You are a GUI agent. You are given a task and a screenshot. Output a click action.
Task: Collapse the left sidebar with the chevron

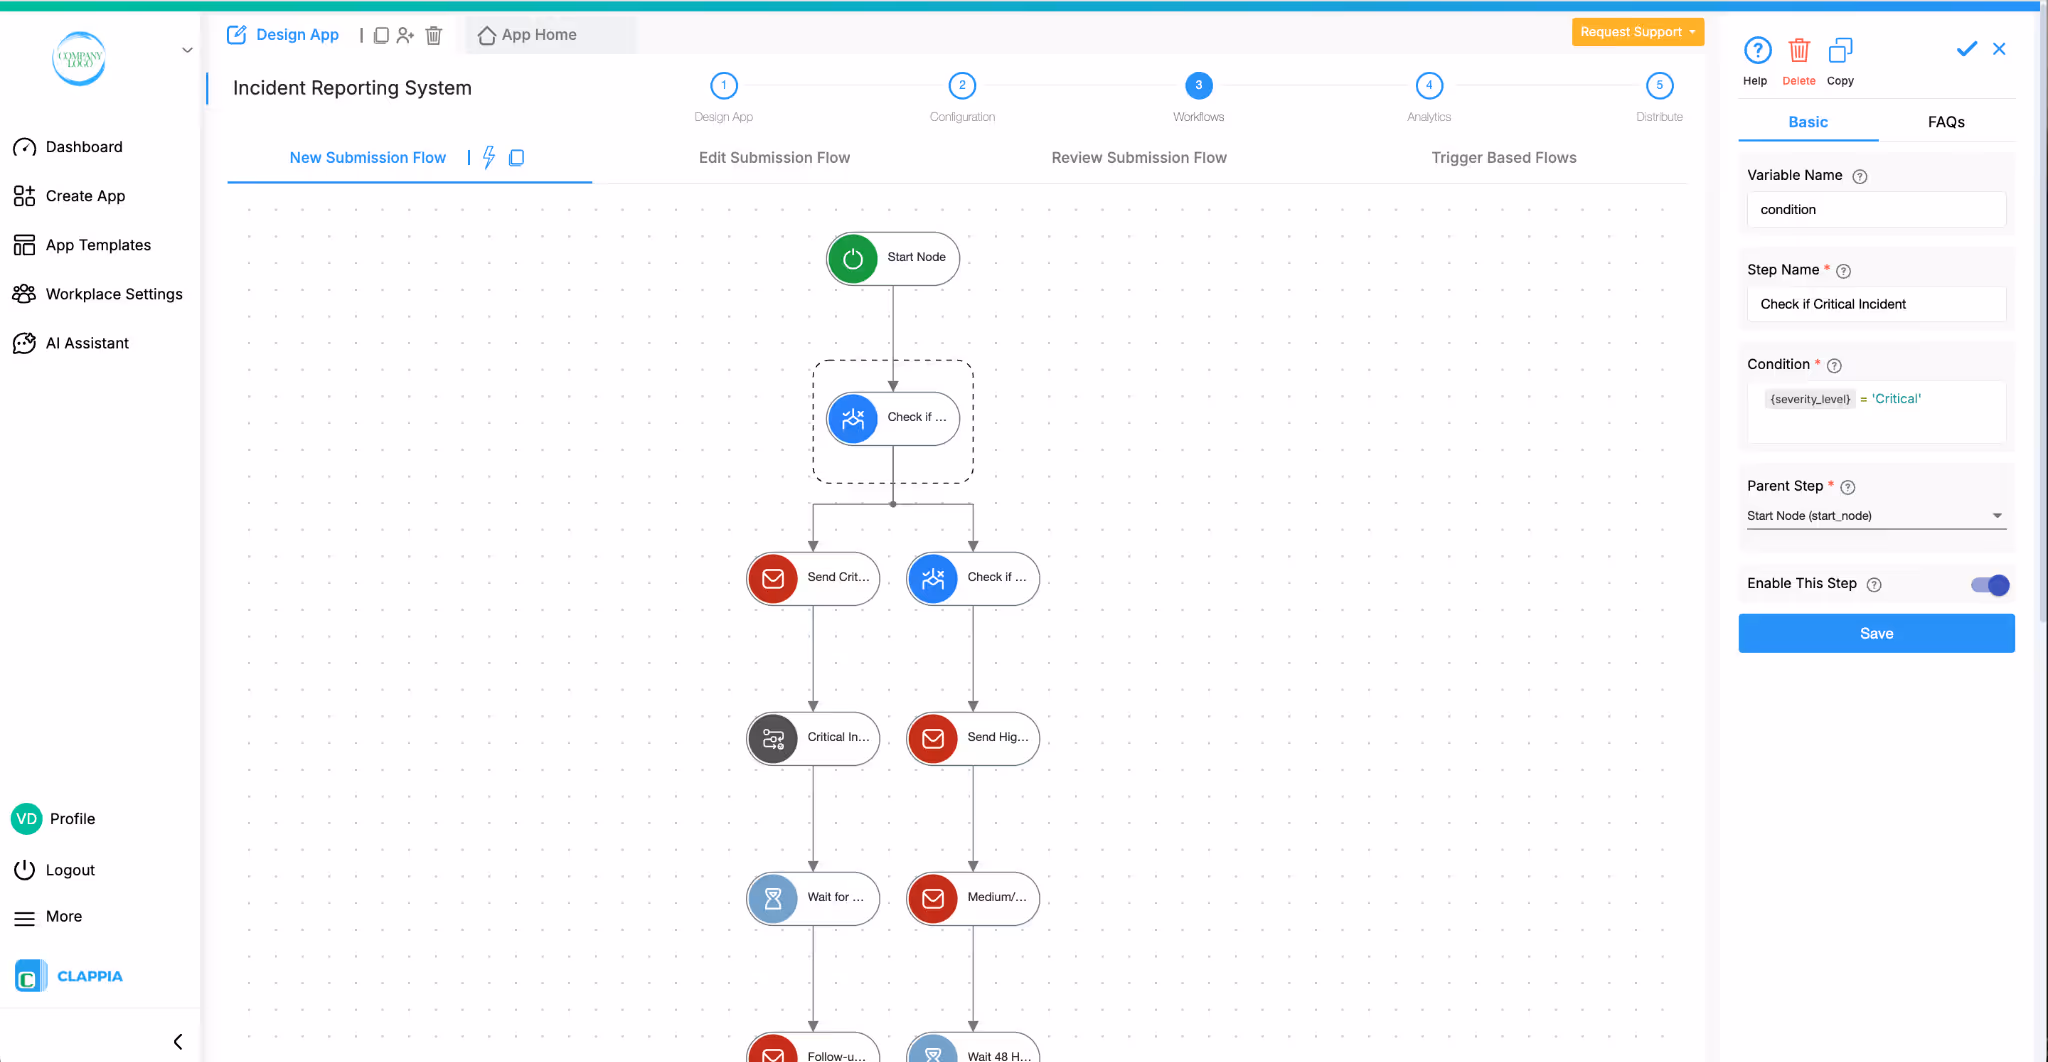click(178, 1041)
